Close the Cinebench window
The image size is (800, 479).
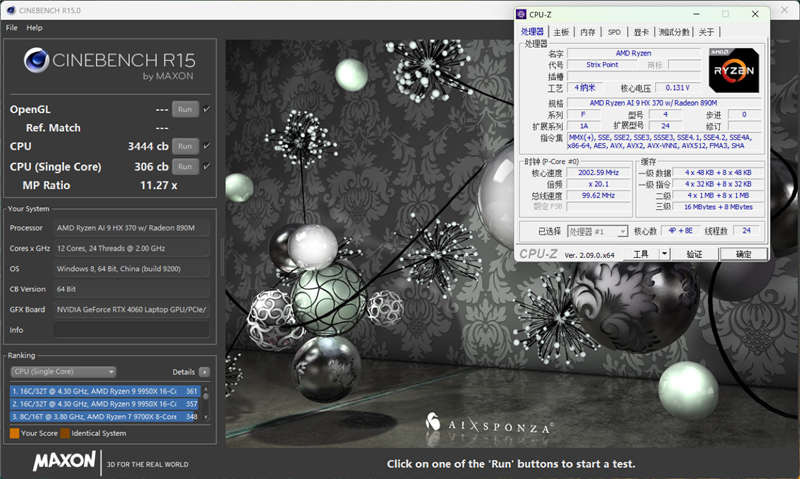click(785, 10)
